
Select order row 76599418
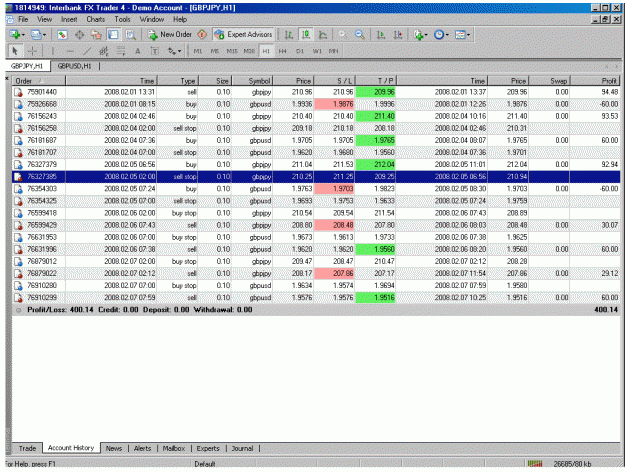coord(316,213)
